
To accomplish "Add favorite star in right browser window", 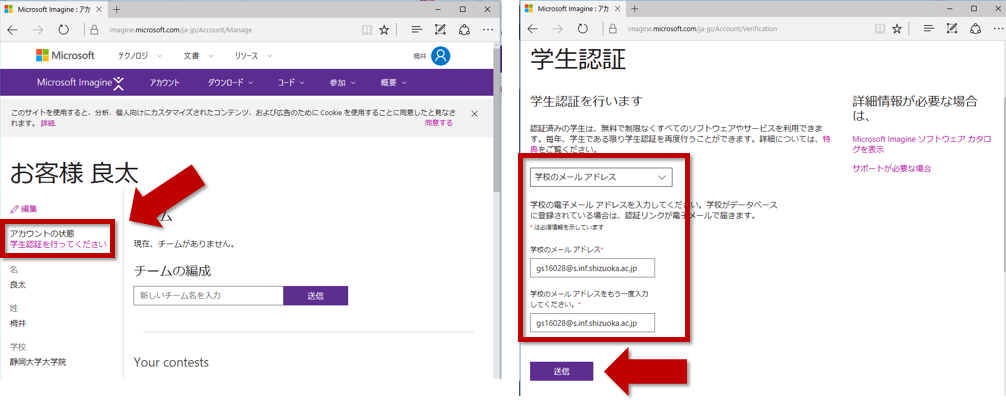I will [897, 29].
